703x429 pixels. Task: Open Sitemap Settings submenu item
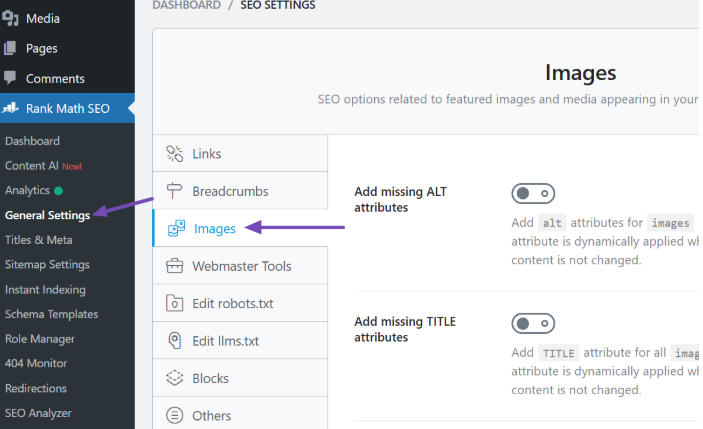pyautogui.click(x=47, y=264)
